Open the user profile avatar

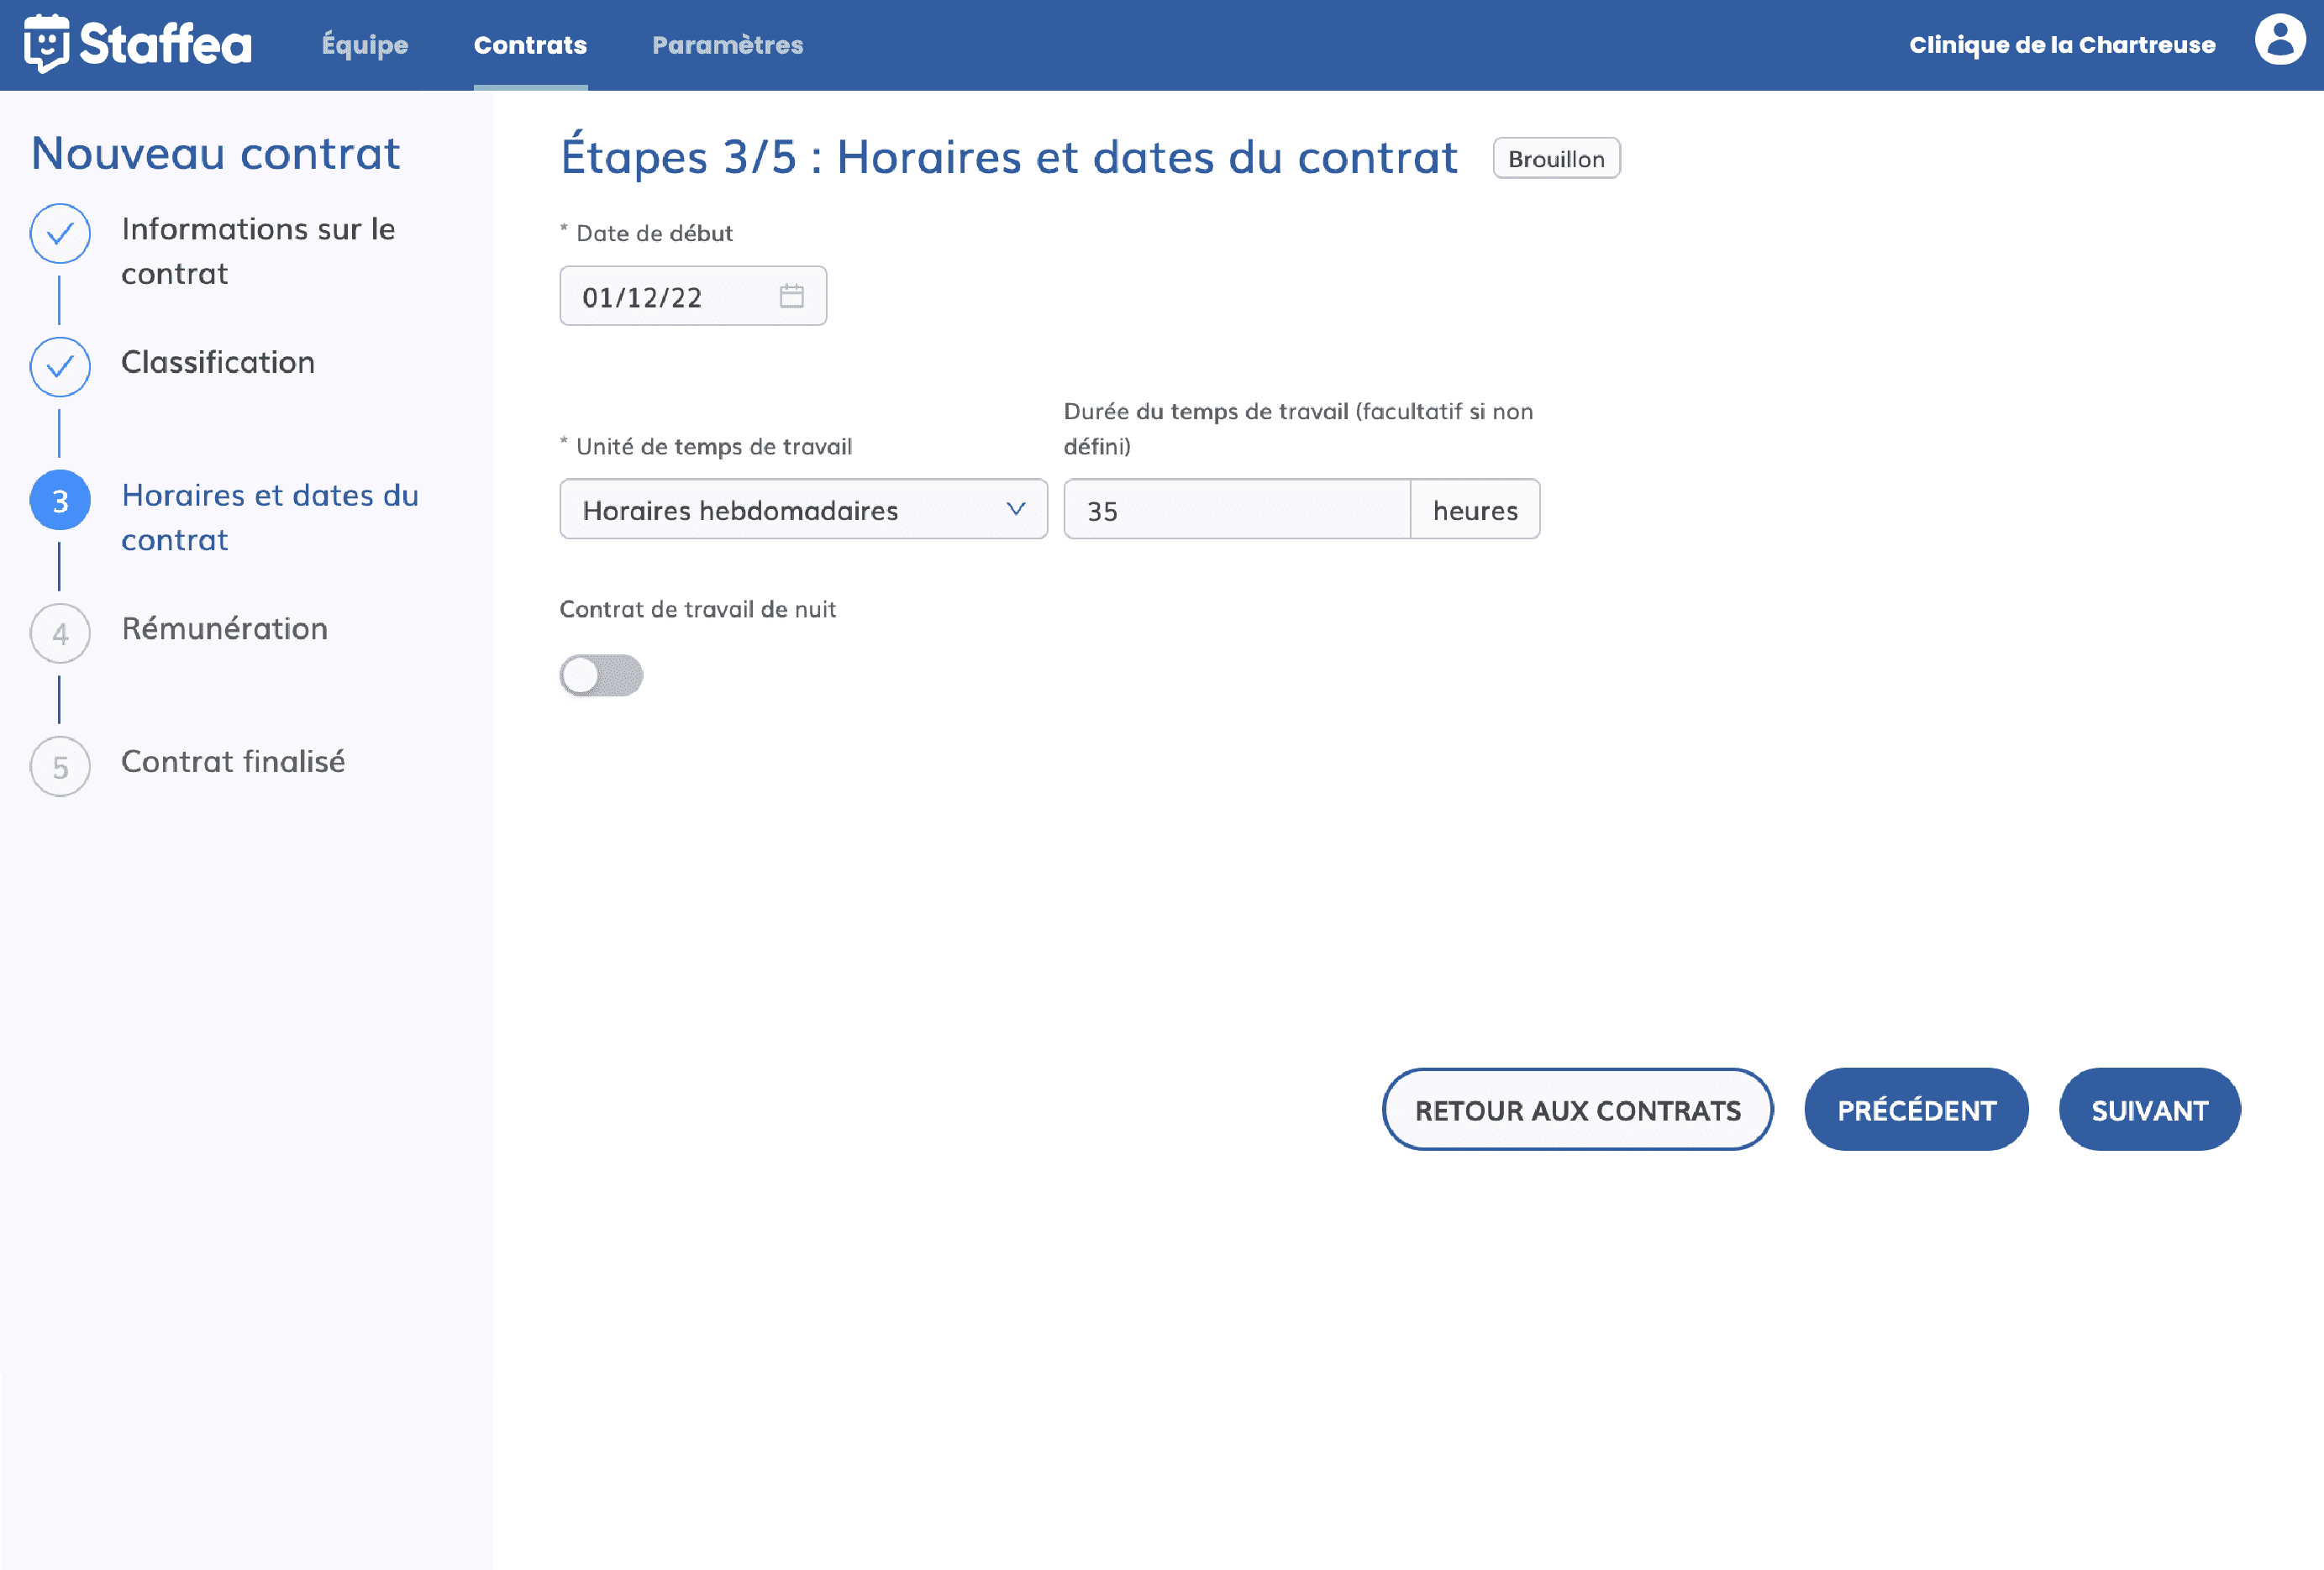click(2281, 42)
